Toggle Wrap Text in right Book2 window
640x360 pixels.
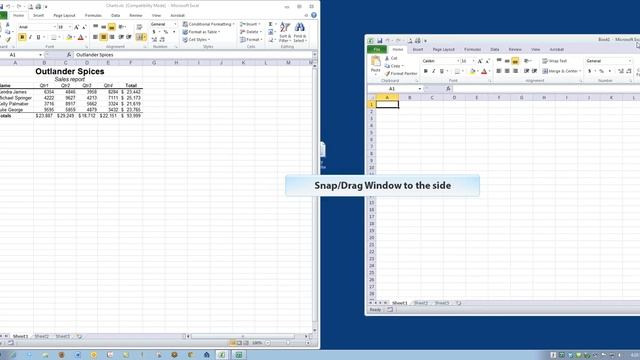pos(555,61)
